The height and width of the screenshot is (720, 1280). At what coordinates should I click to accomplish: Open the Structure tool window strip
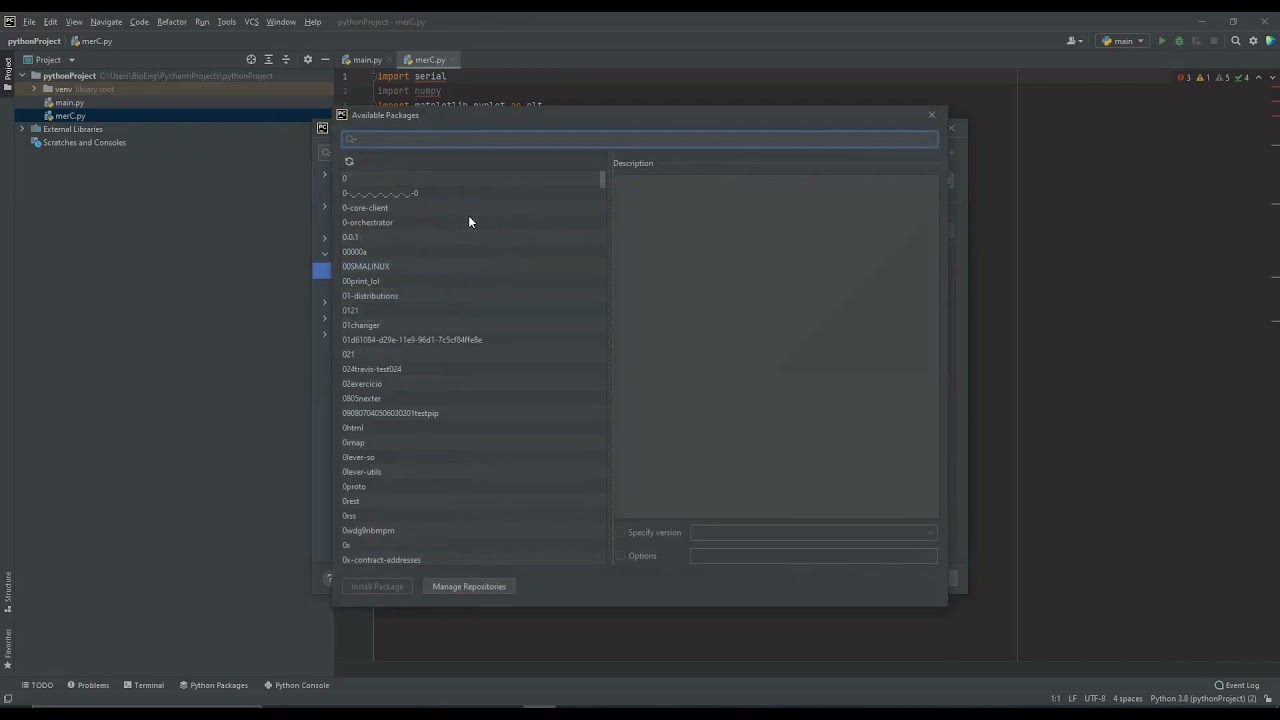click(x=8, y=591)
